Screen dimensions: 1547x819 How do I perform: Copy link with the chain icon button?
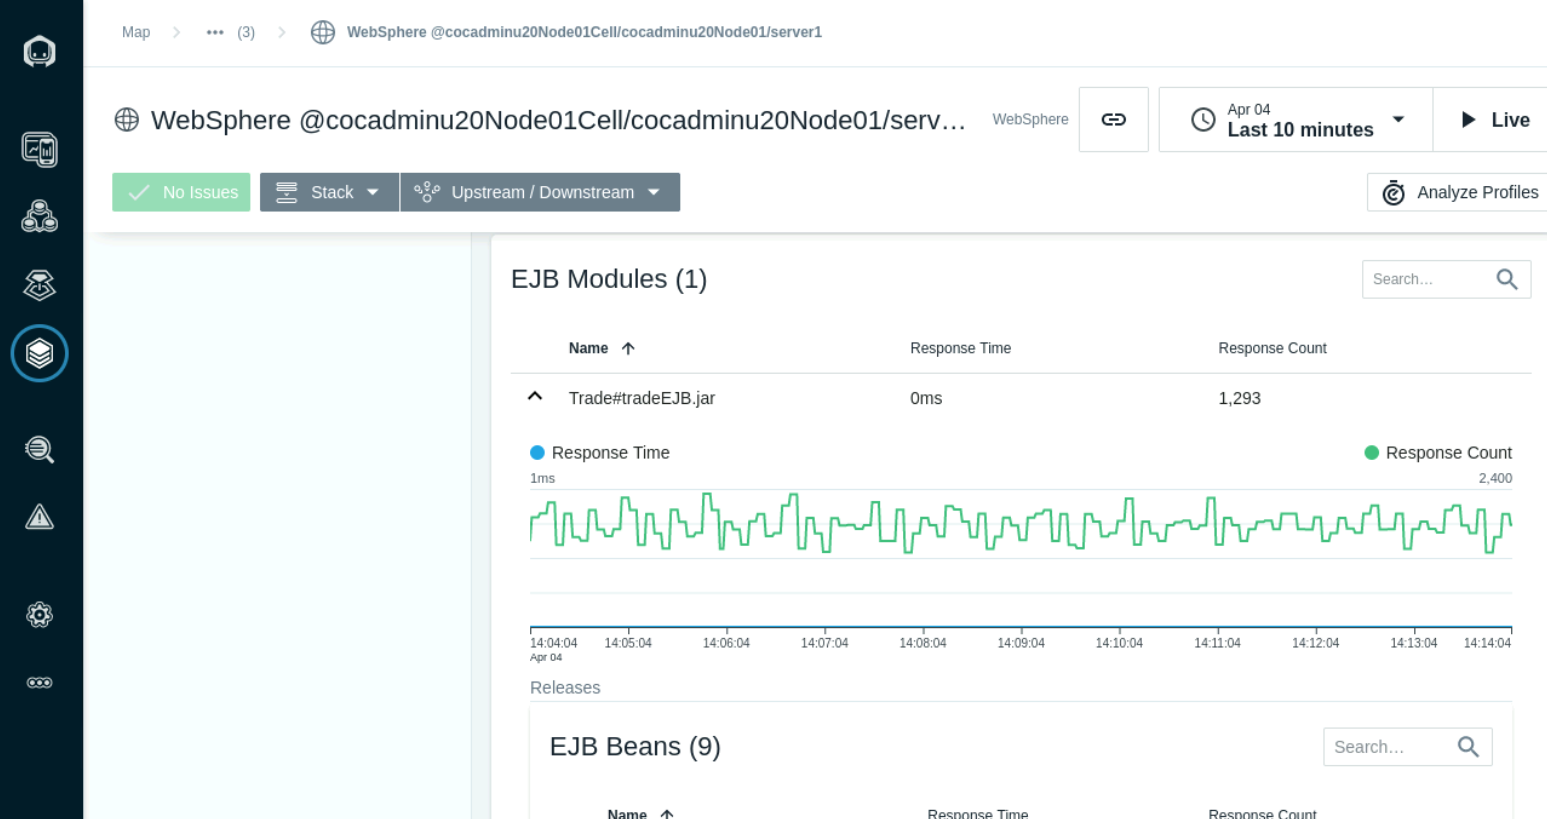click(1113, 120)
